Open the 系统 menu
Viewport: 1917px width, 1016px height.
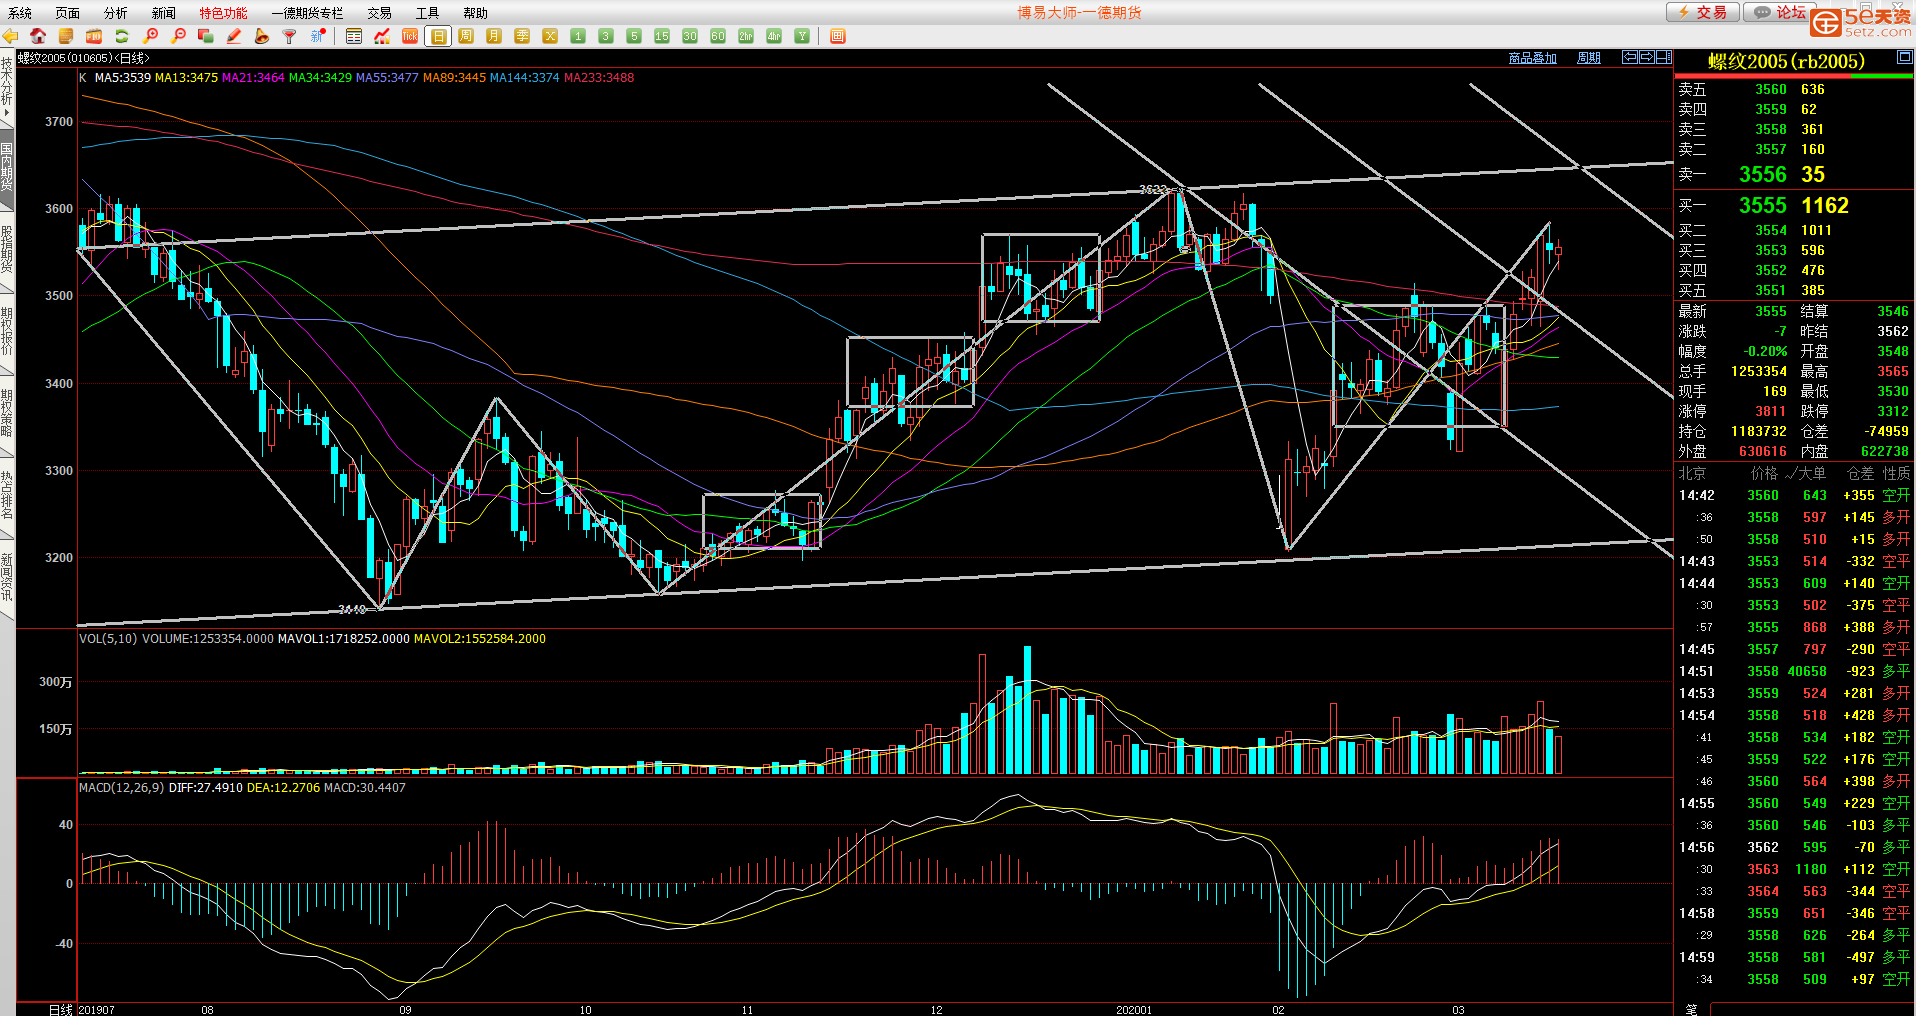pos(20,13)
